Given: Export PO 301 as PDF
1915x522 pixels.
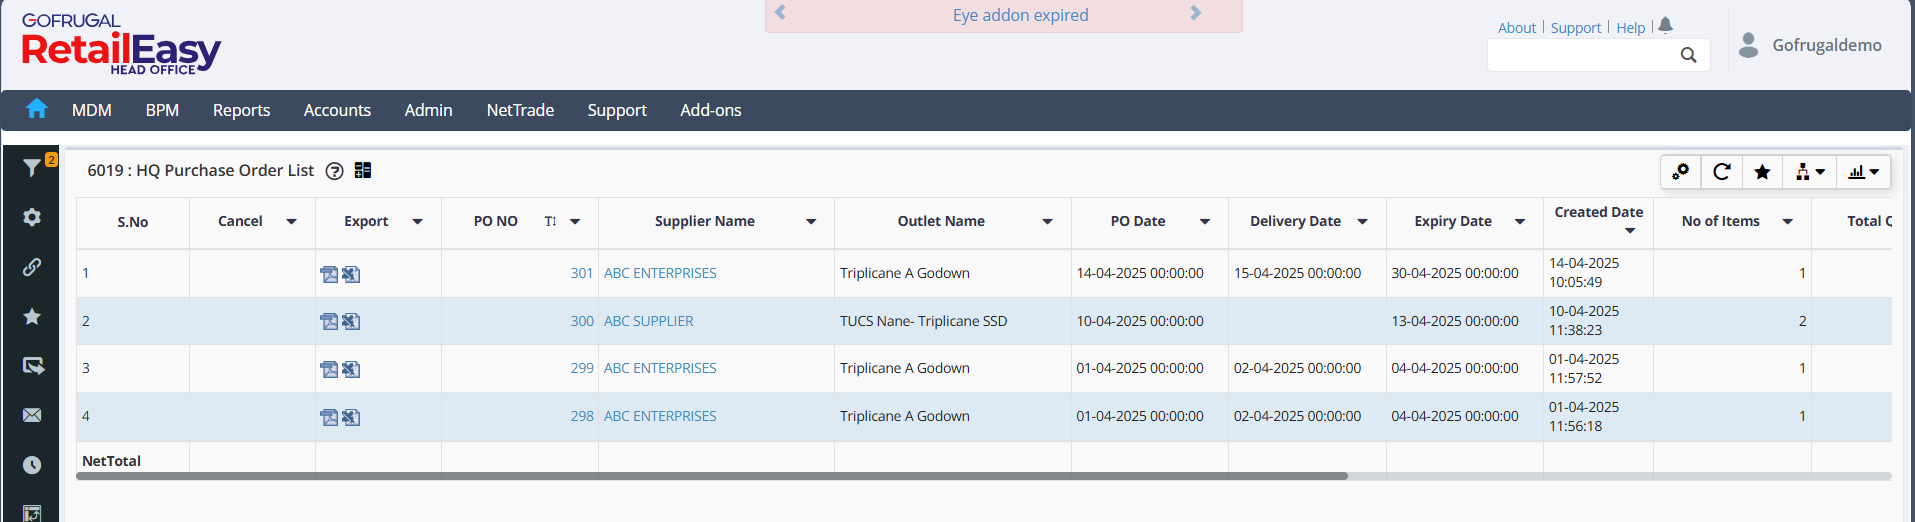Looking at the screenshot, I should [328, 274].
